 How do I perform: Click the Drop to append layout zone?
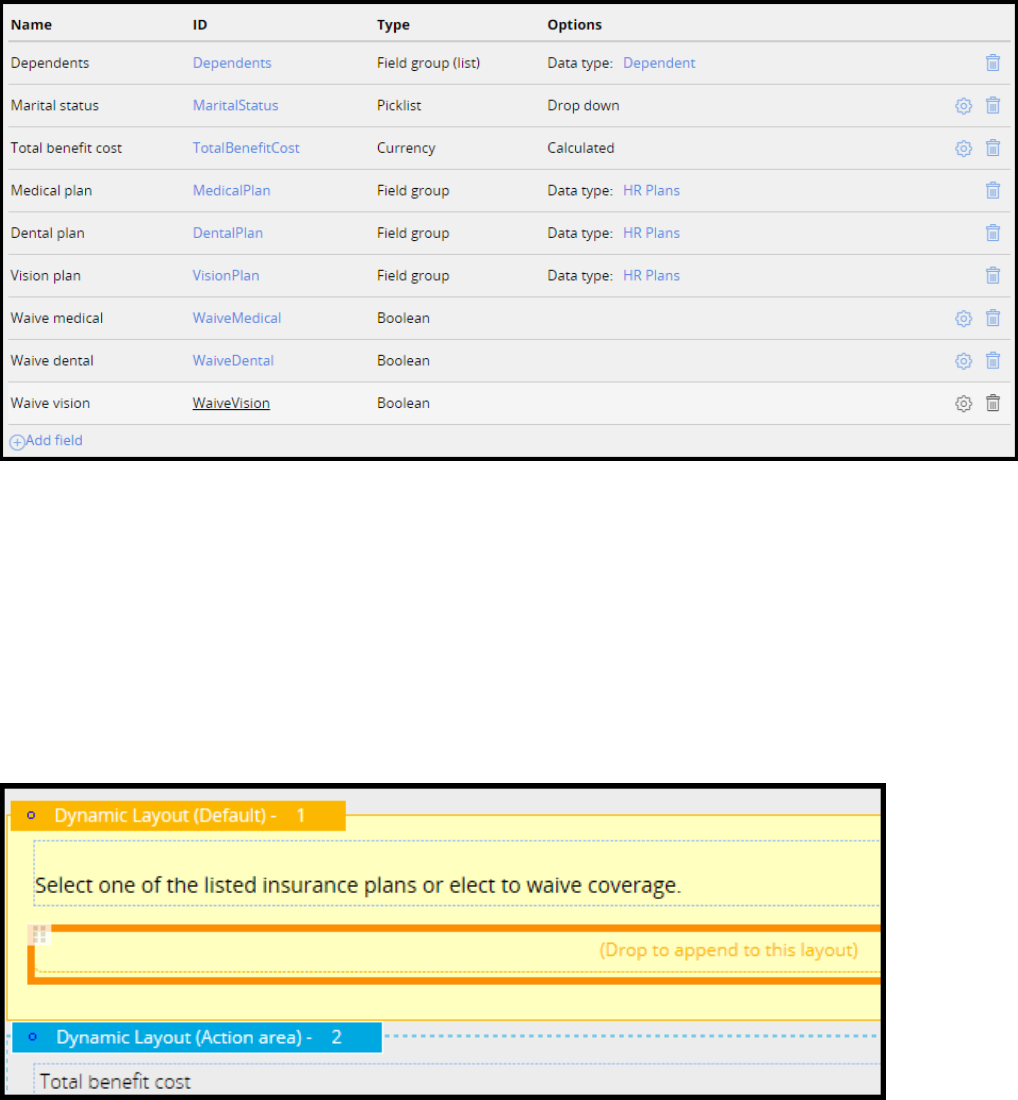coord(456,953)
